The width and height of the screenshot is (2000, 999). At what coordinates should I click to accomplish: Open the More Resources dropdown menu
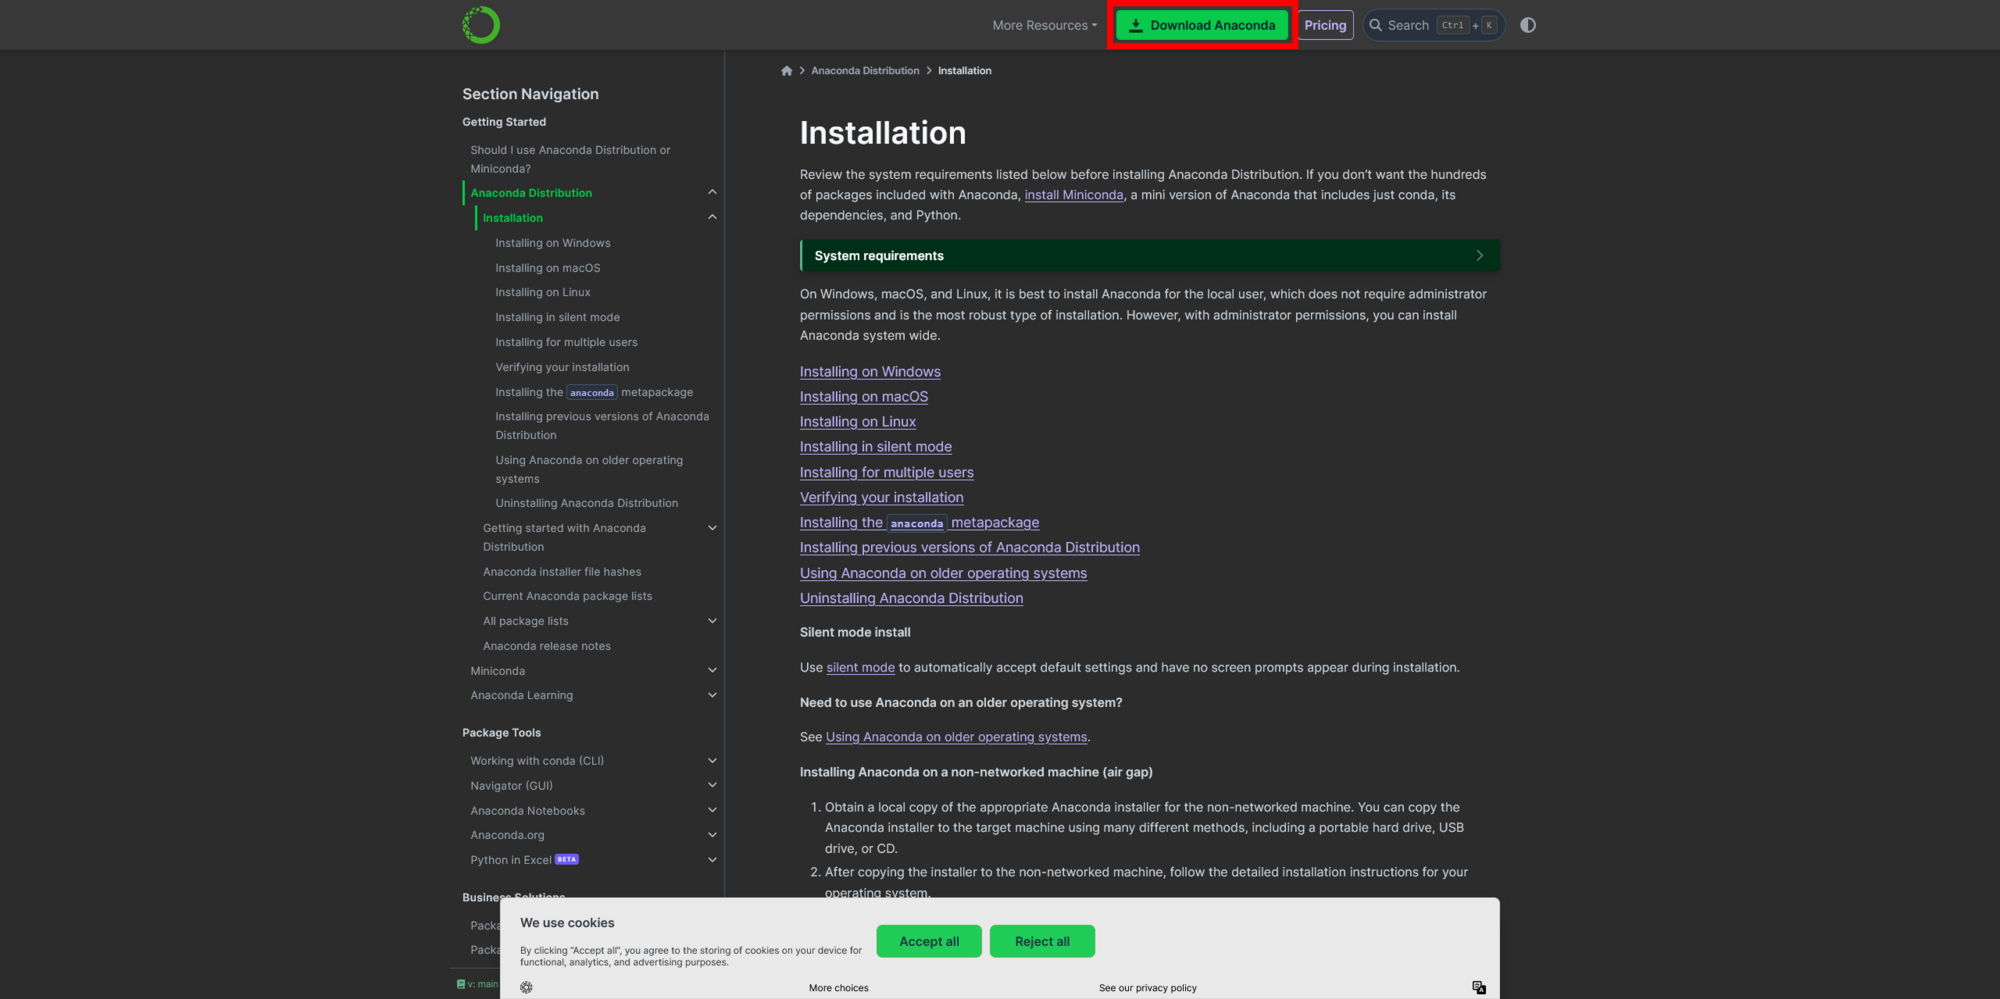[1044, 25]
